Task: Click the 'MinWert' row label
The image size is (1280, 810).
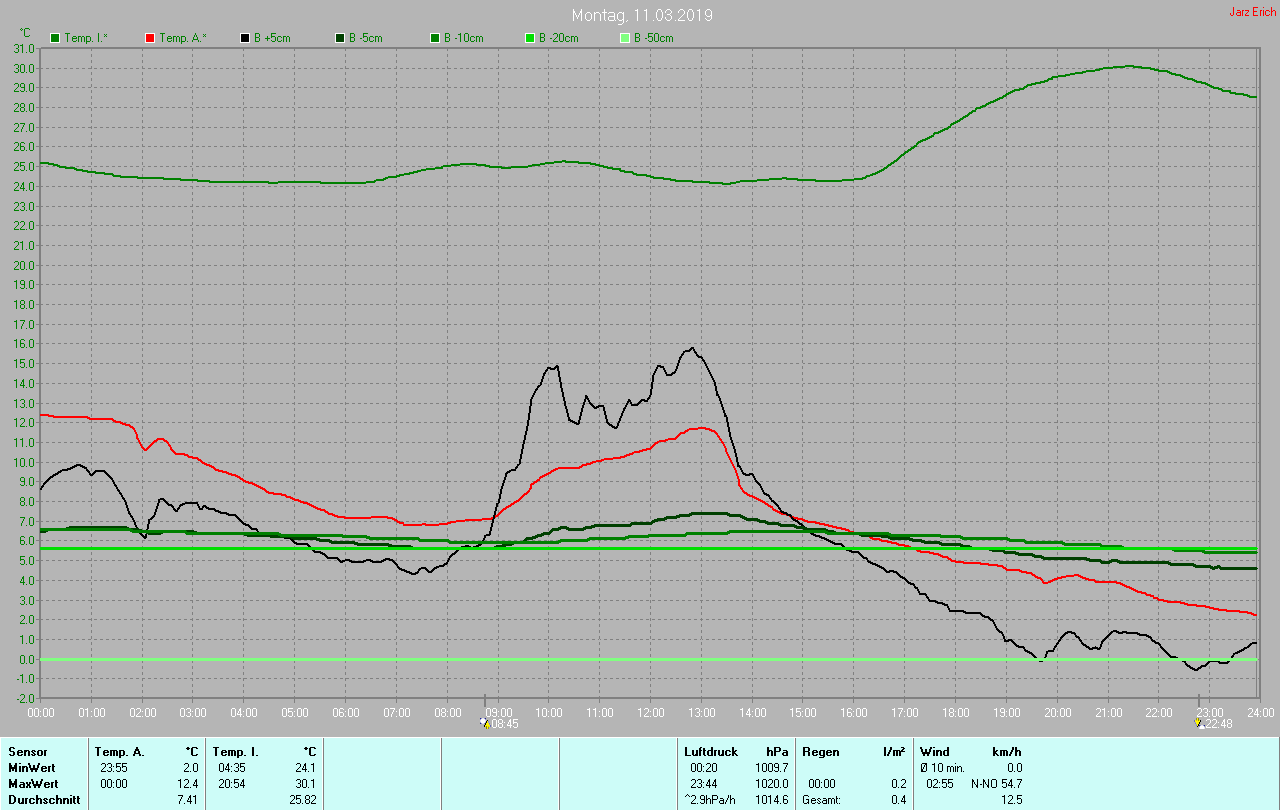Action: coord(30,767)
